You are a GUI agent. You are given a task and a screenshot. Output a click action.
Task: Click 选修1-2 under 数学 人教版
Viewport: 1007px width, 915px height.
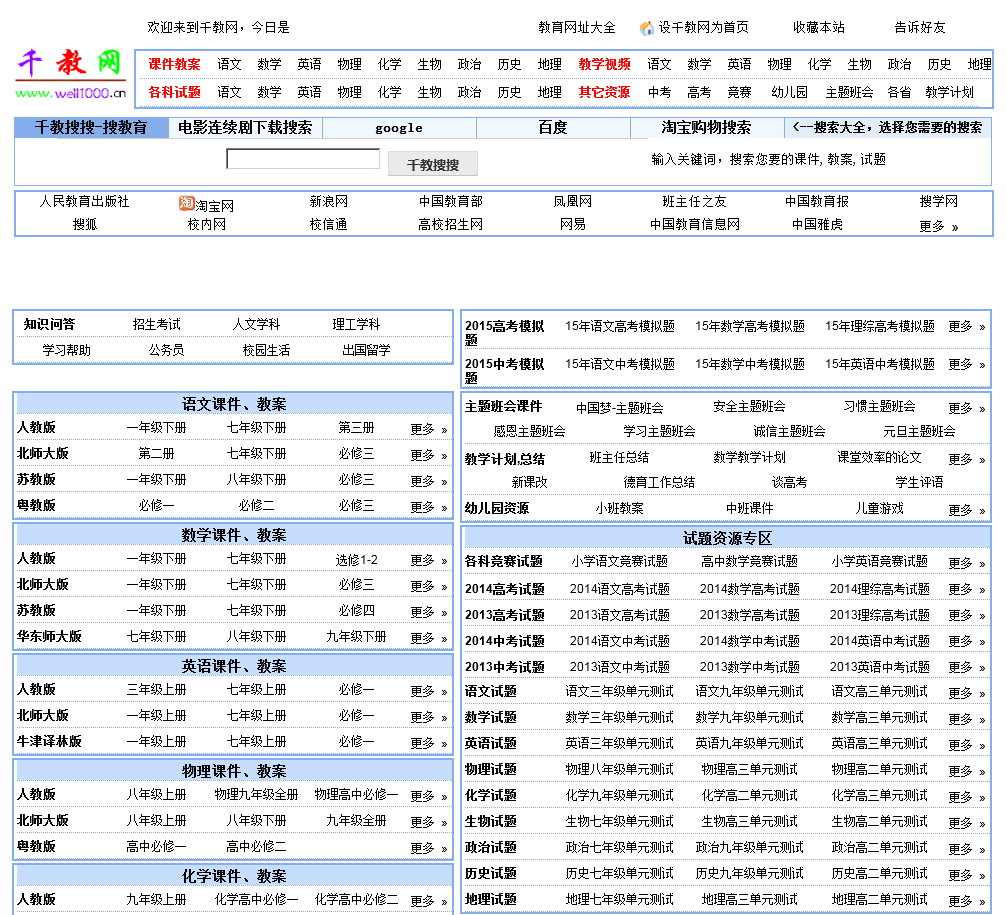356,560
